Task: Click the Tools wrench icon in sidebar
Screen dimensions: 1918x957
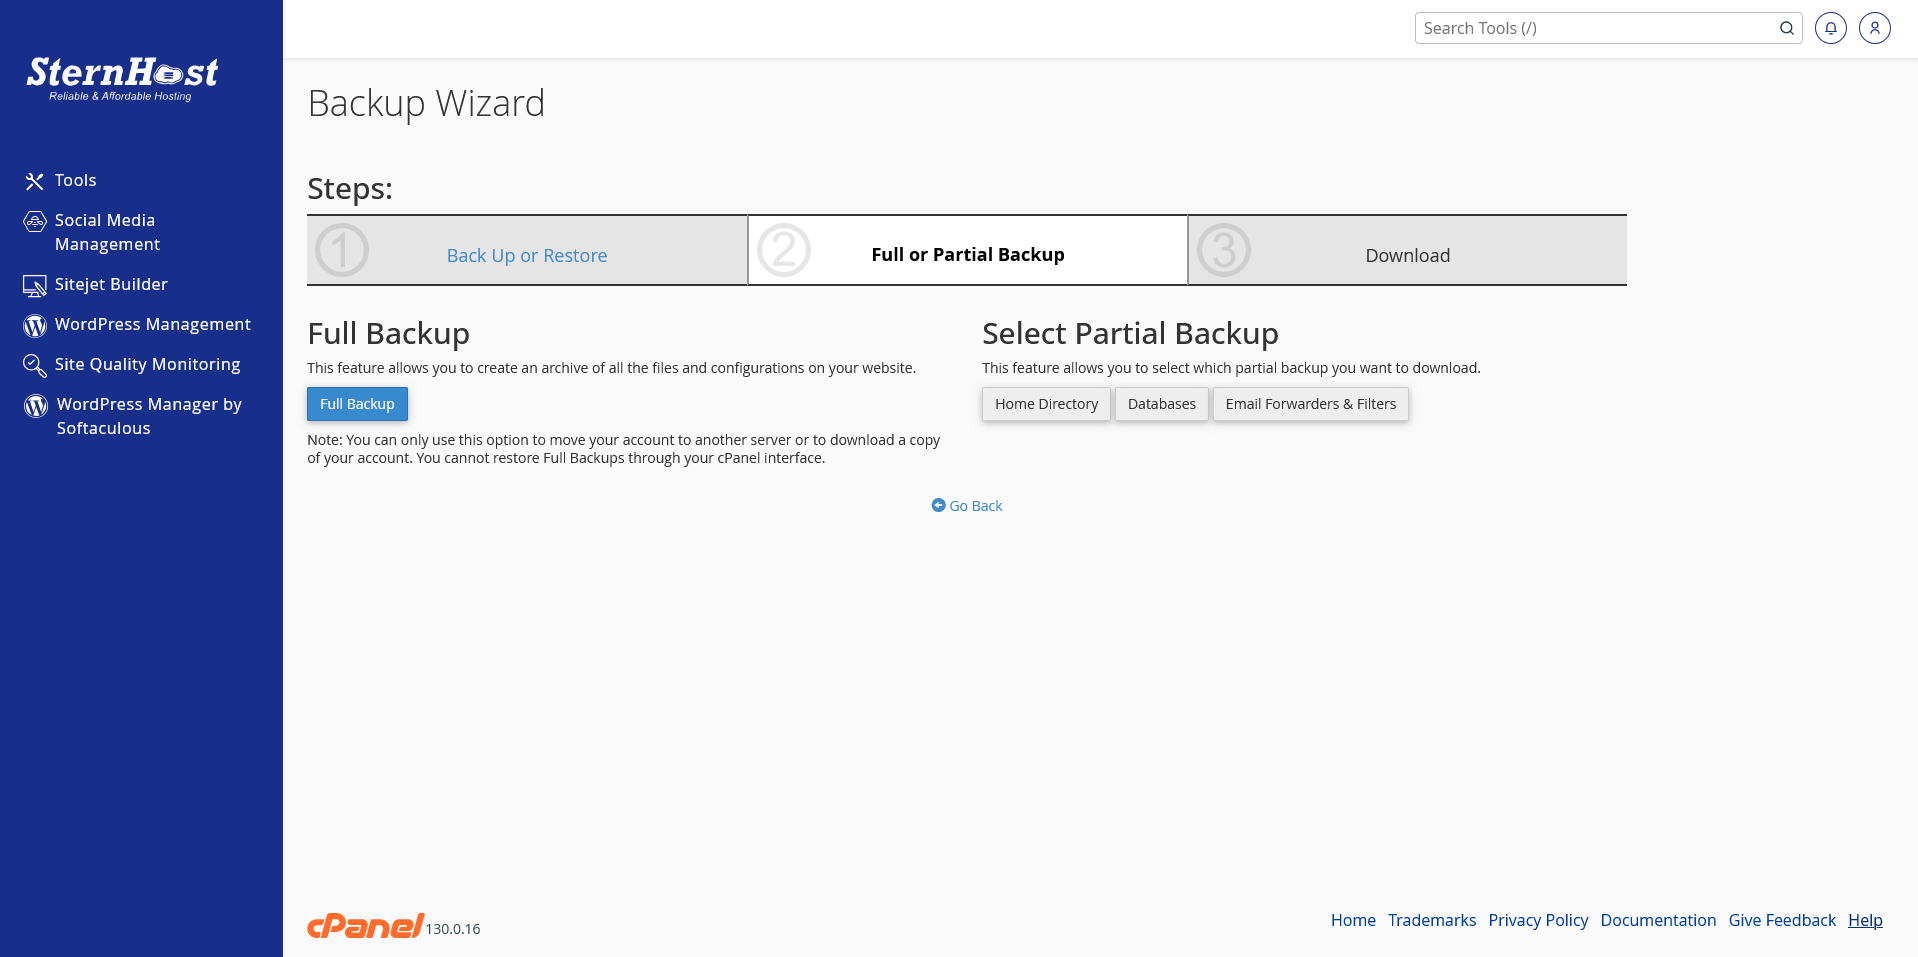Action: (x=35, y=181)
